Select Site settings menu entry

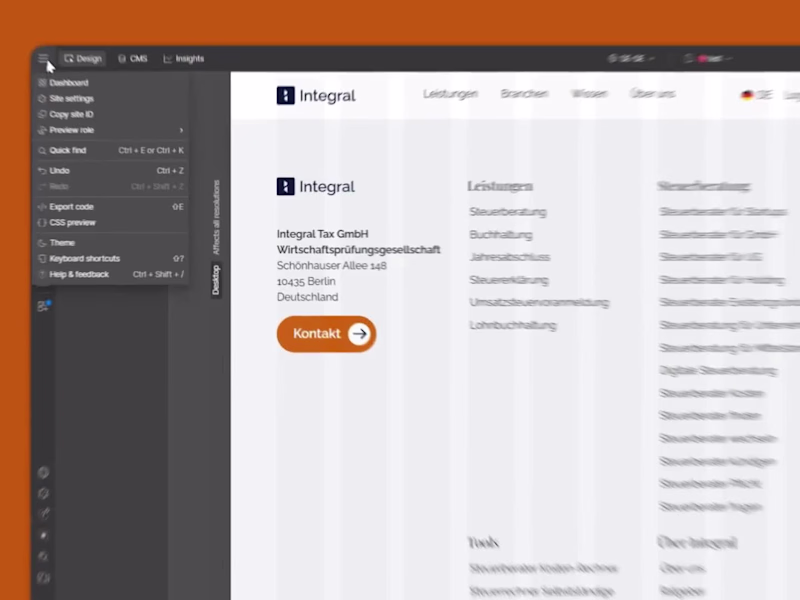110,98
